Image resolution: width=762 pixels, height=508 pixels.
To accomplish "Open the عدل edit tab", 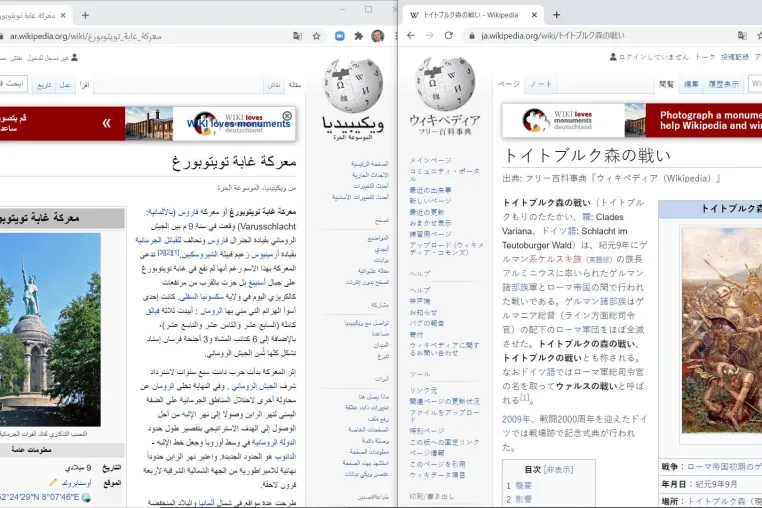I will pyautogui.click(x=65, y=85).
